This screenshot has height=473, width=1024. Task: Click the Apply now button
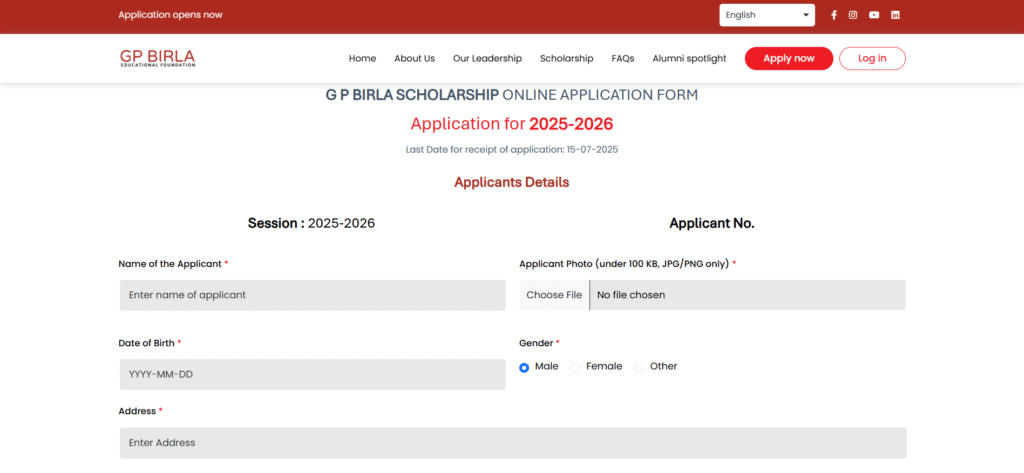pos(789,58)
